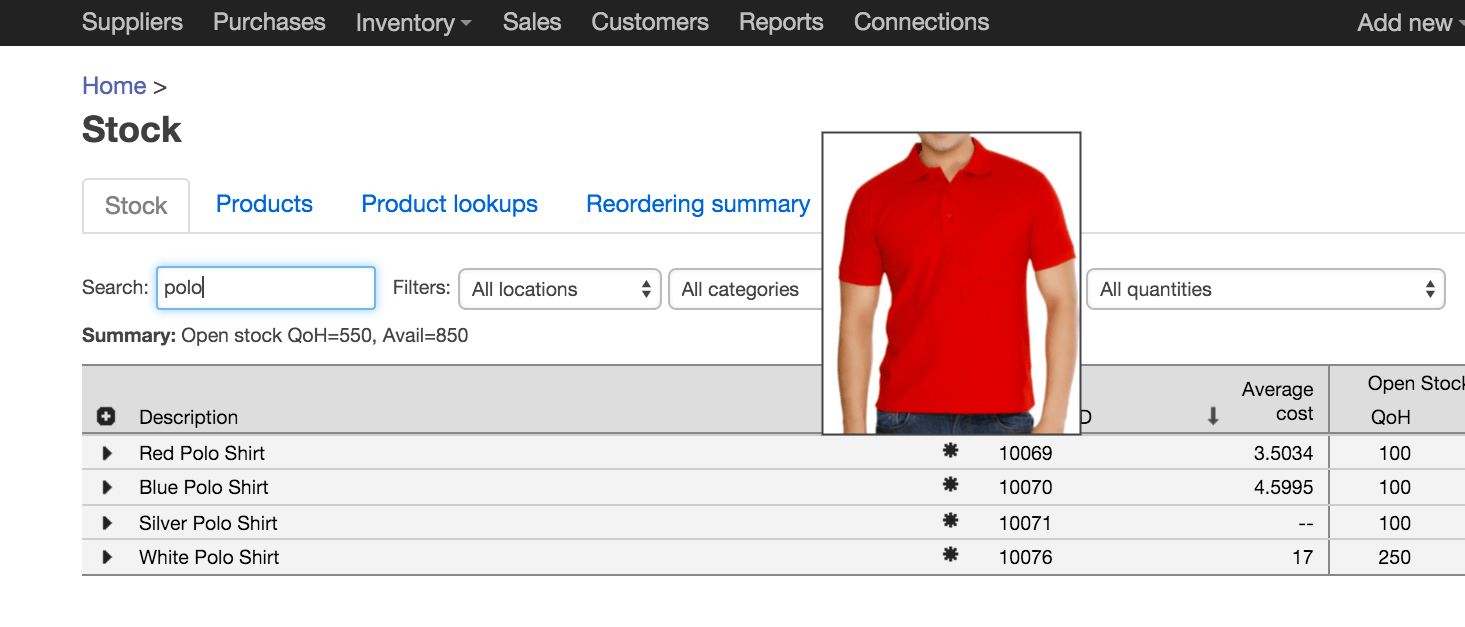Screen dimensions: 1465x627
Task: Click product ID 10071
Action: 1026,523
